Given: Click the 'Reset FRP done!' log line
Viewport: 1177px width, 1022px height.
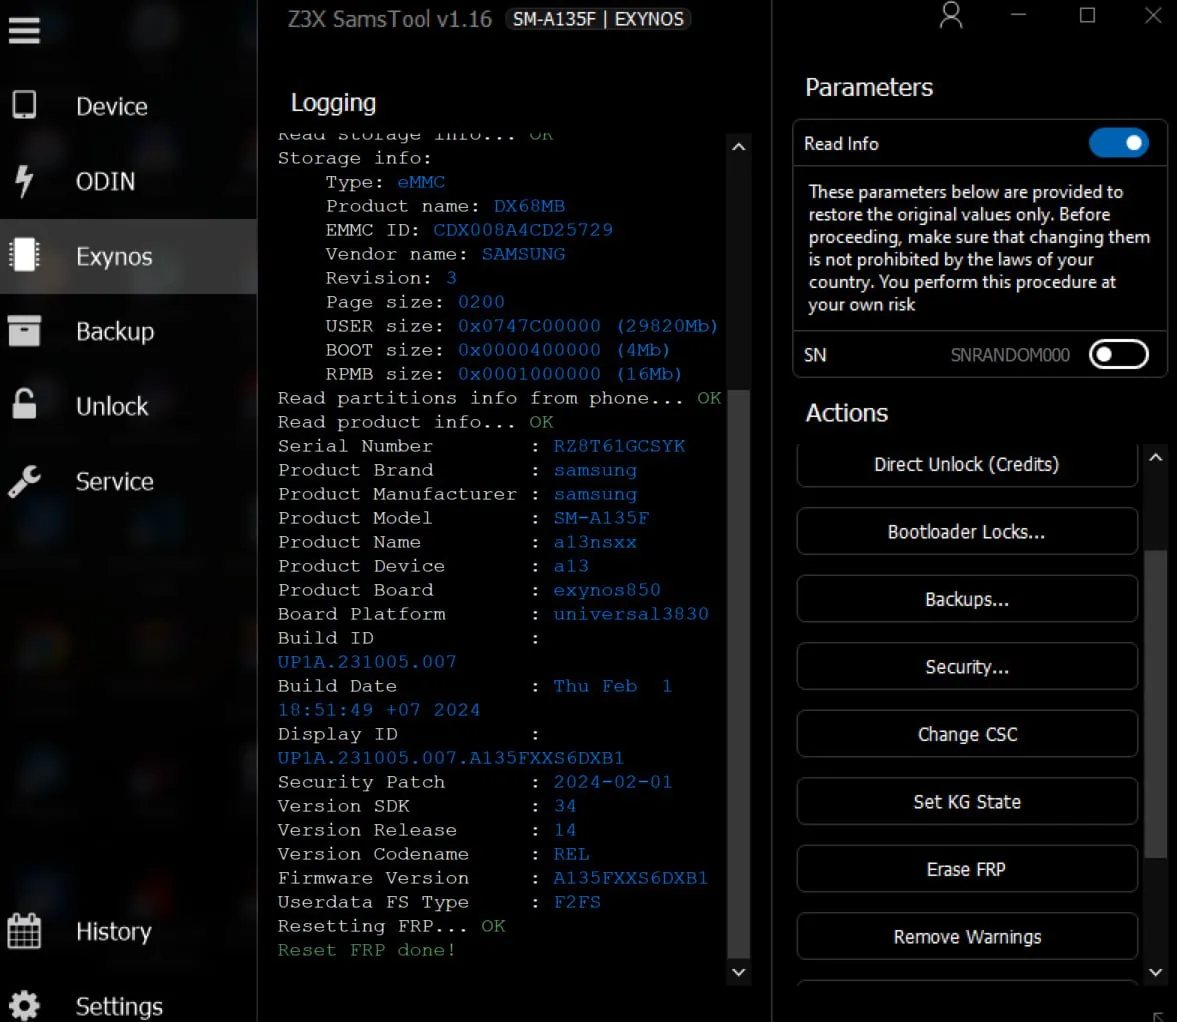Looking at the screenshot, I should click(367, 950).
